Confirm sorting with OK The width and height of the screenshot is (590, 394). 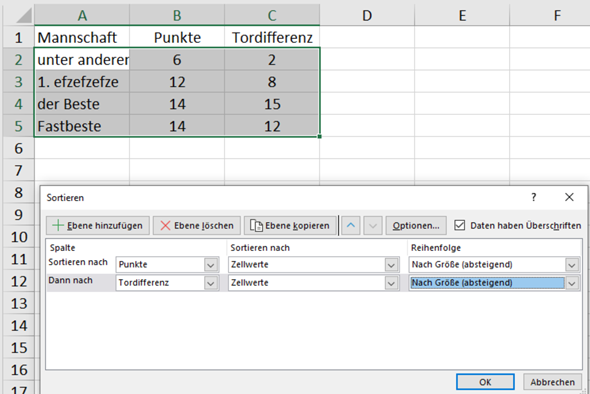coord(485,382)
